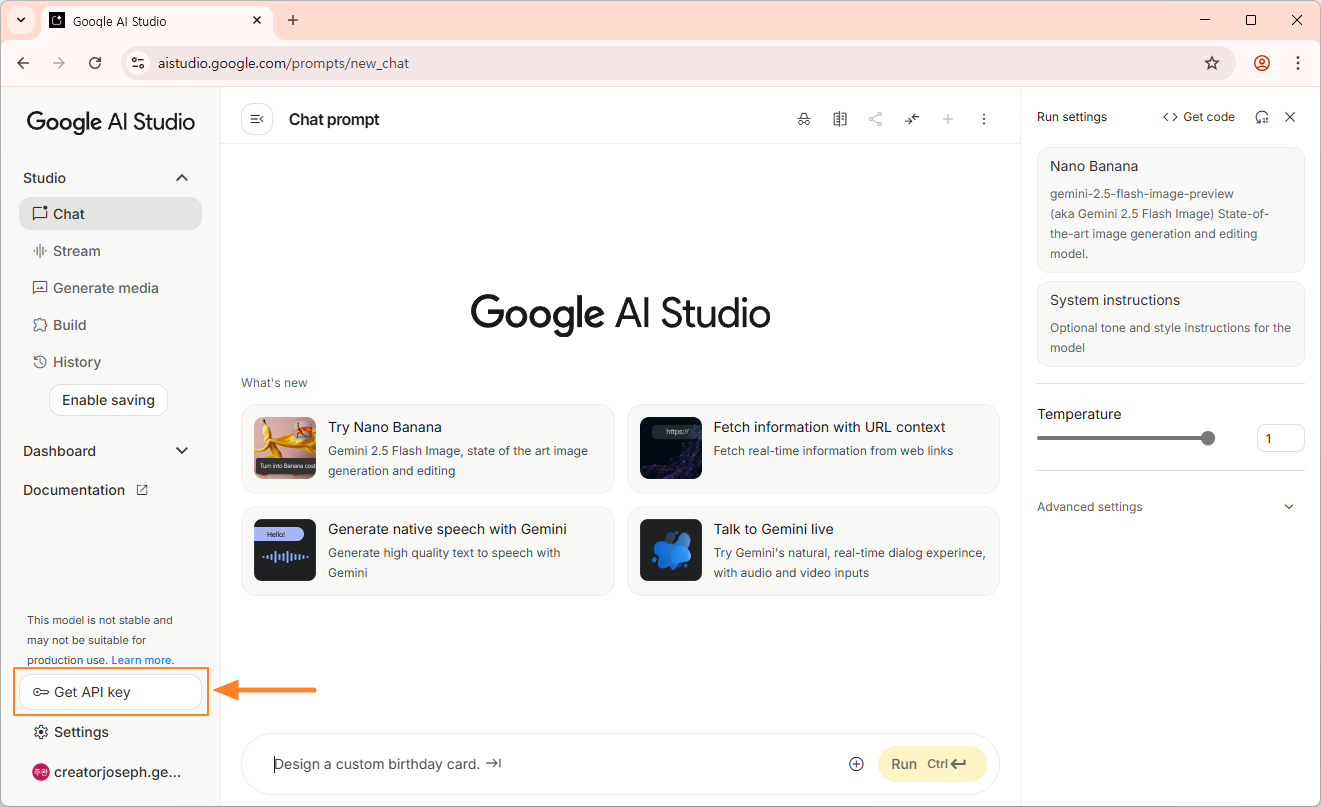Click the Get code button

pos(1199,117)
